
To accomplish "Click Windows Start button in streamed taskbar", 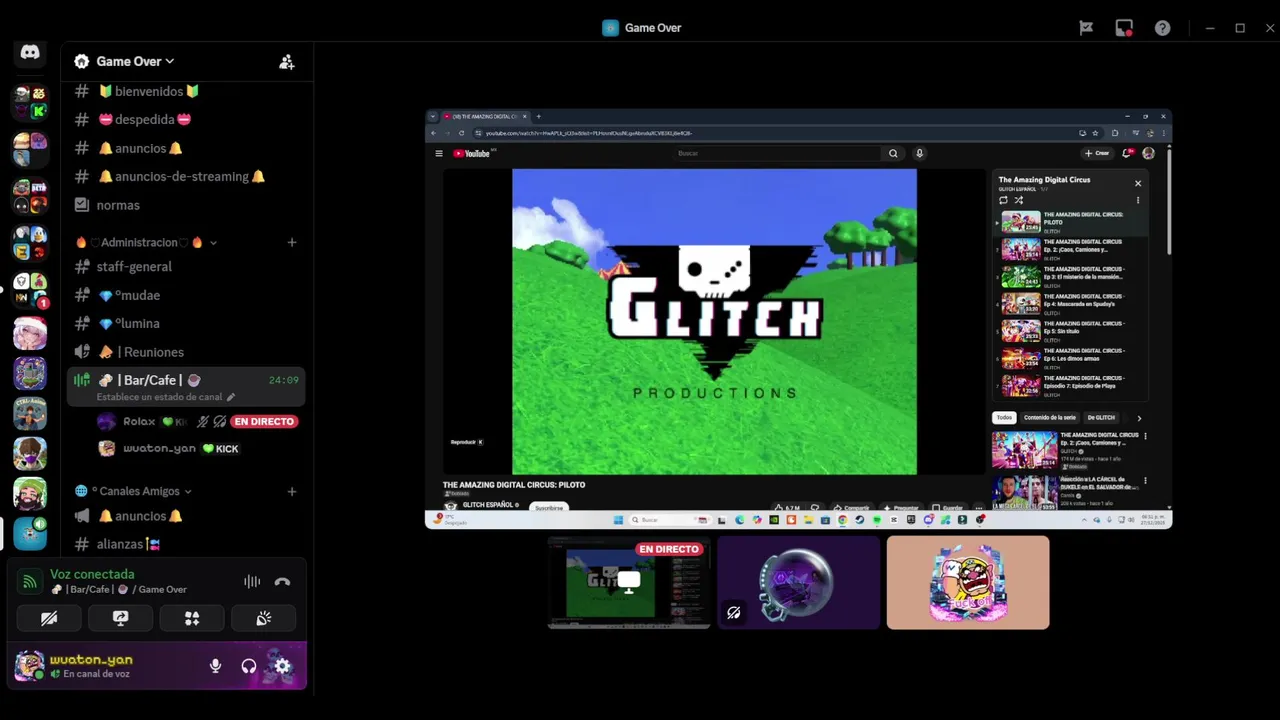I will pos(618,520).
